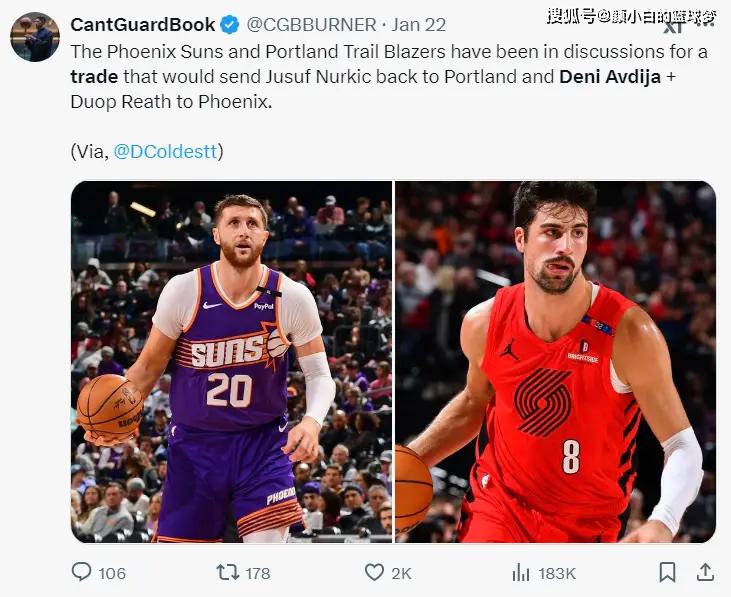Viewport: 731px width, 597px height.
Task: Open the CantGuardBook display name
Action: (x=143, y=25)
